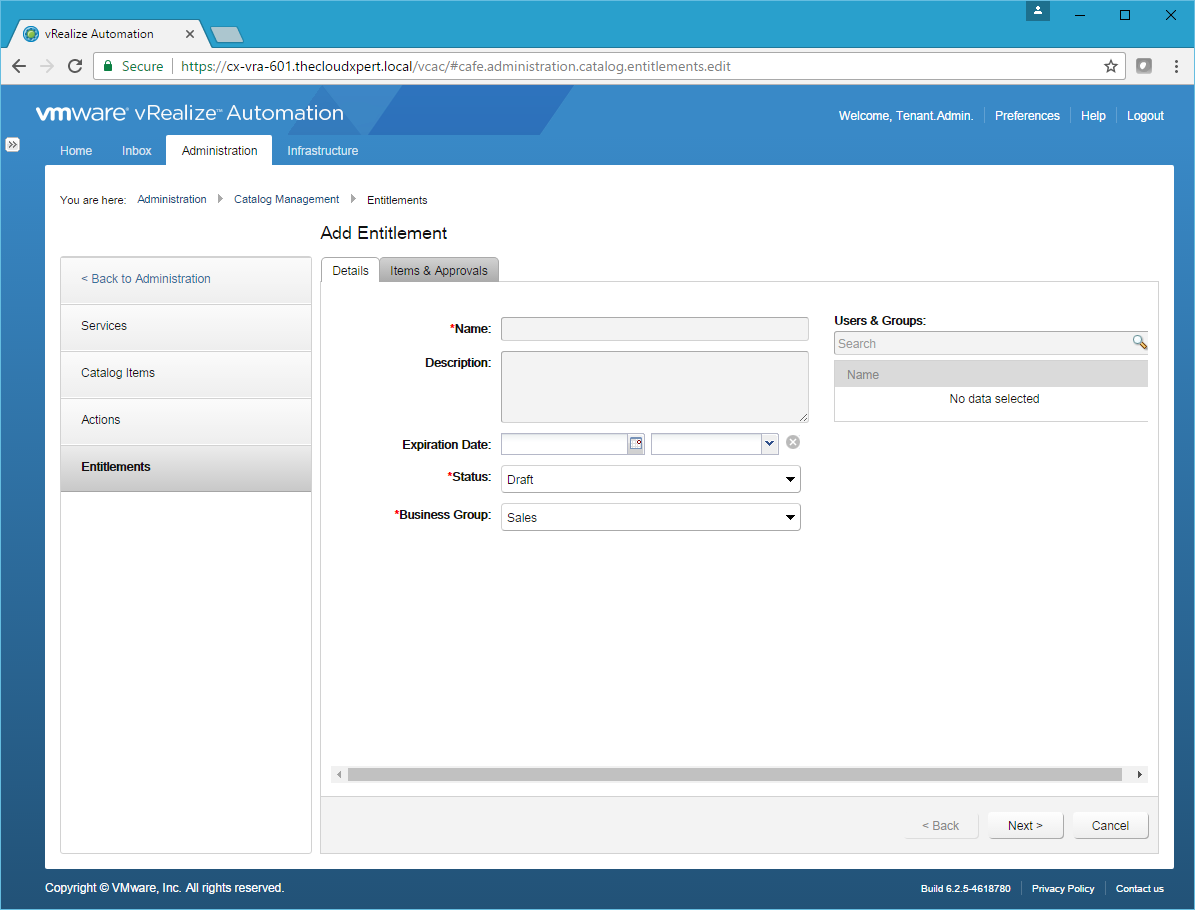Open the expiration date calendar picker
The height and width of the screenshot is (910, 1195).
tap(636, 444)
